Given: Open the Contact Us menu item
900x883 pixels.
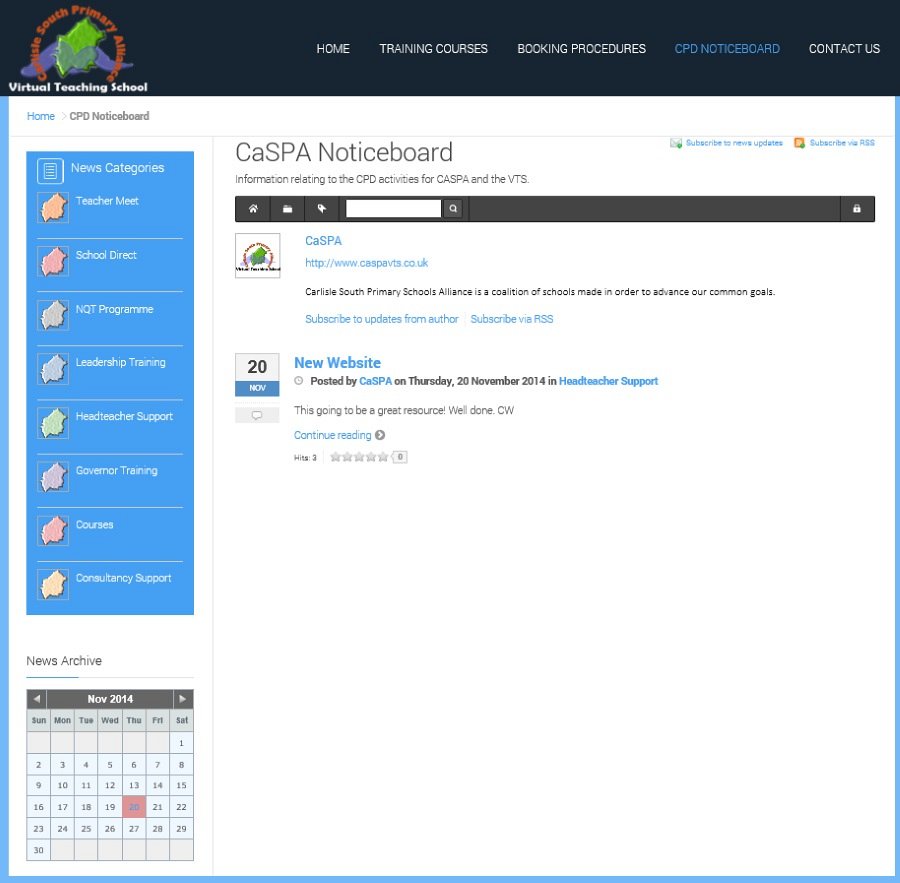Looking at the screenshot, I should tap(844, 49).
